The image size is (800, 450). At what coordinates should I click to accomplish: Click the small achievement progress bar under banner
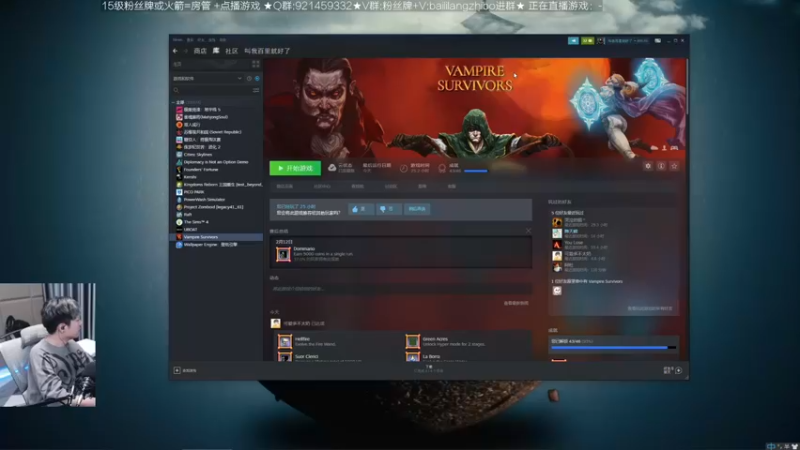click(x=476, y=171)
